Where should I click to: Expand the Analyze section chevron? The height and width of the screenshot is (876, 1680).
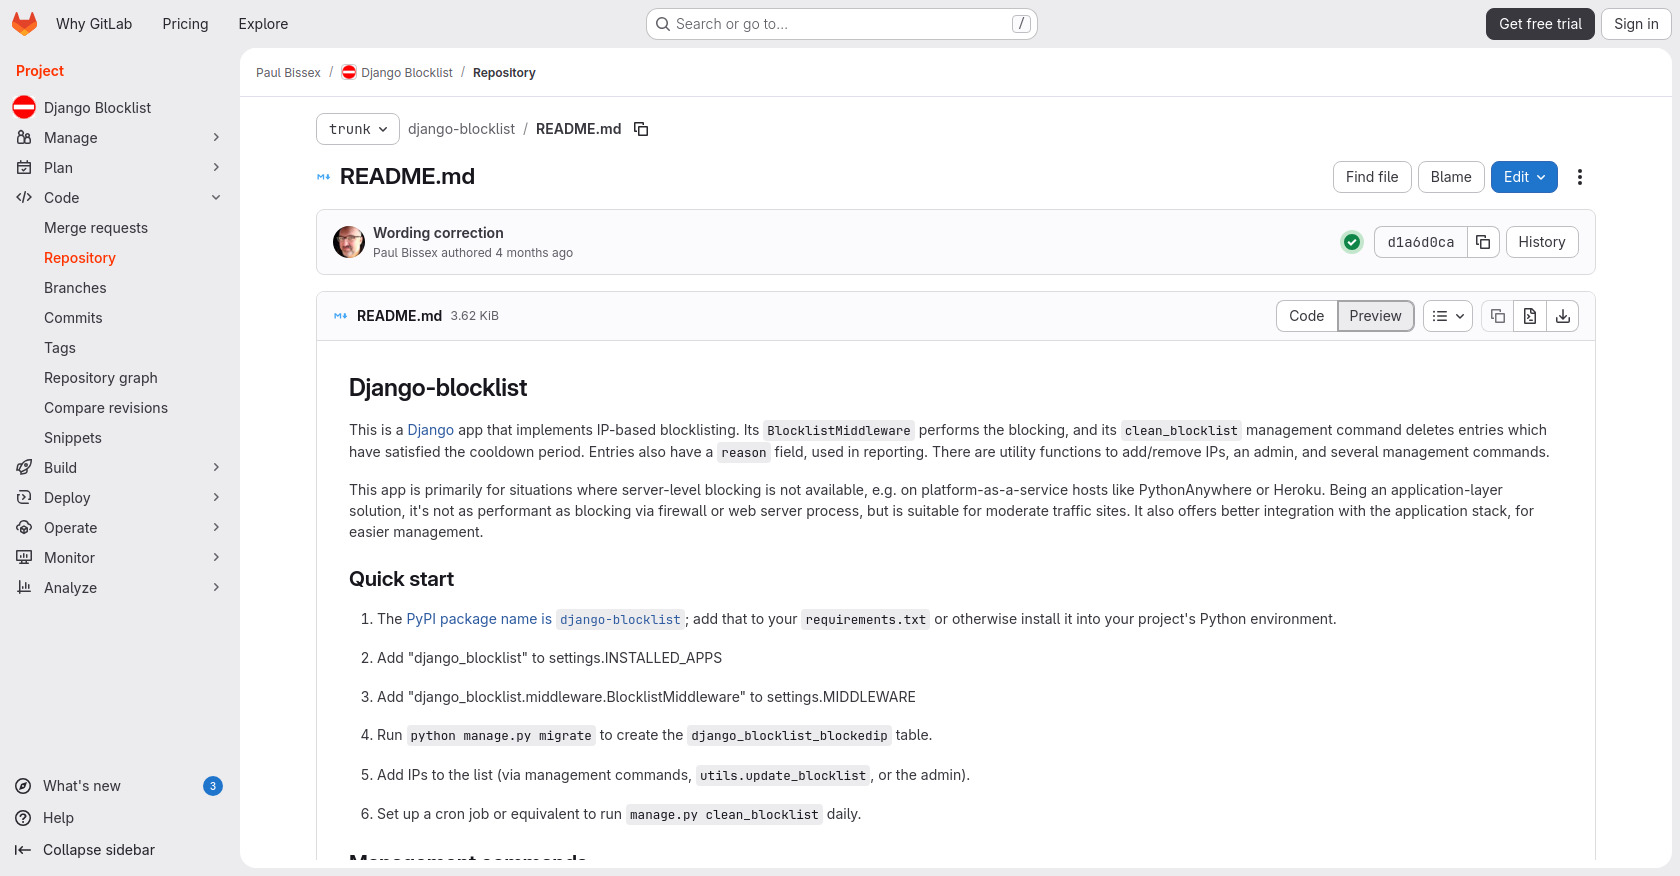(x=216, y=587)
